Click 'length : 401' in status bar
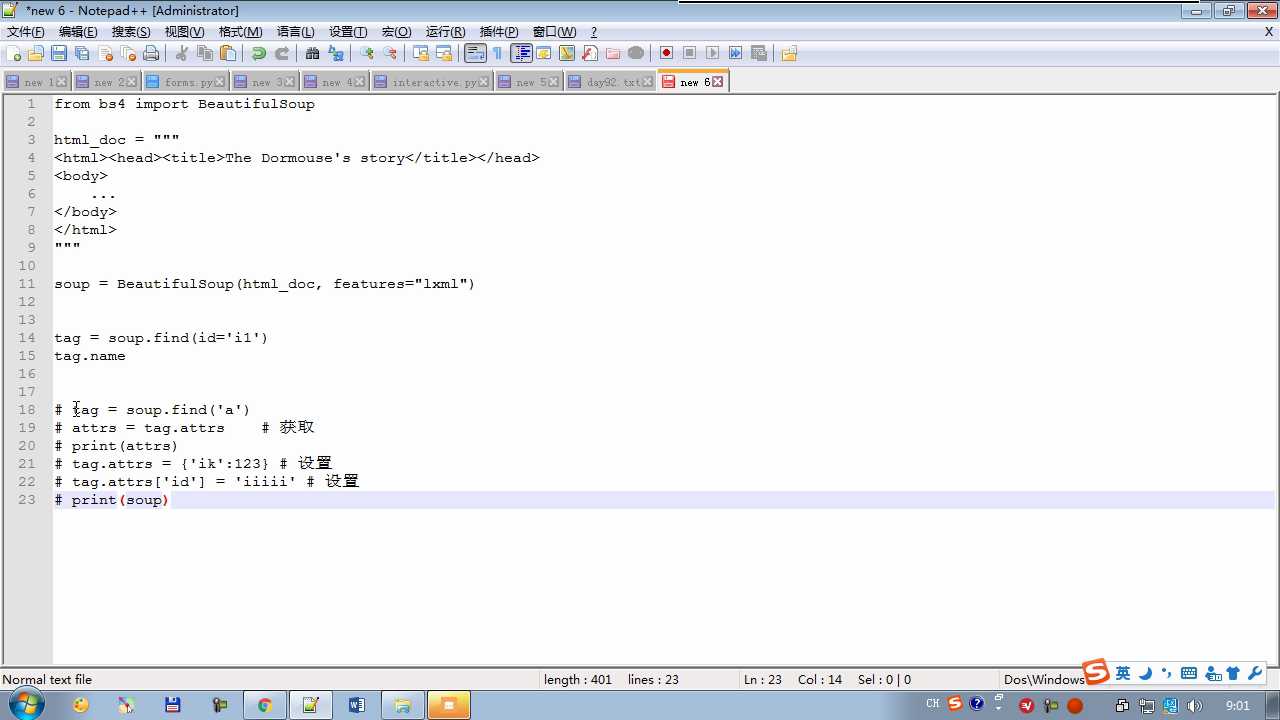The height and width of the screenshot is (720, 1280). [578, 680]
